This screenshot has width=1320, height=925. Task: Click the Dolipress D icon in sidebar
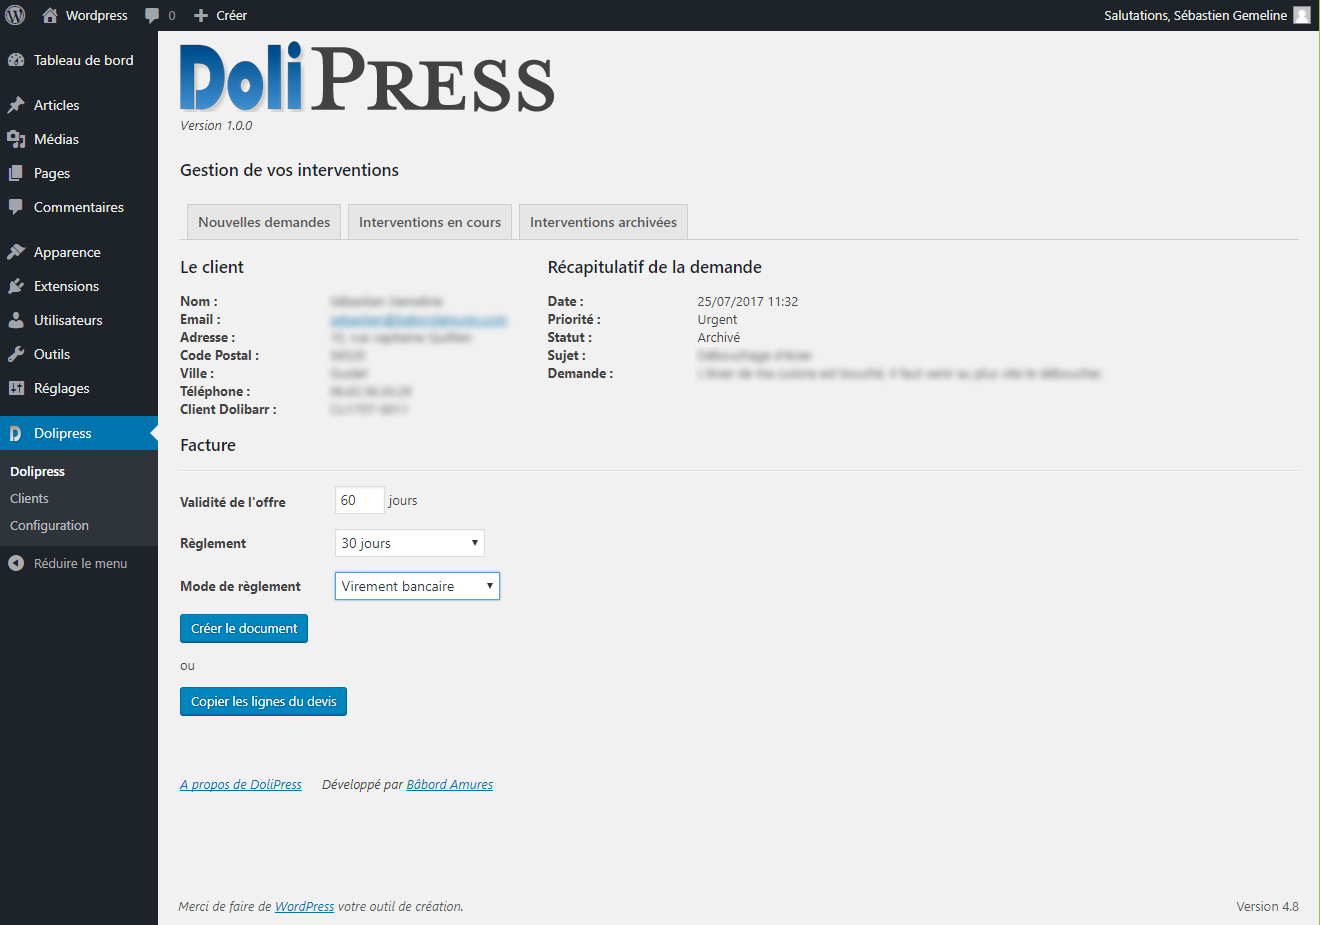16,433
